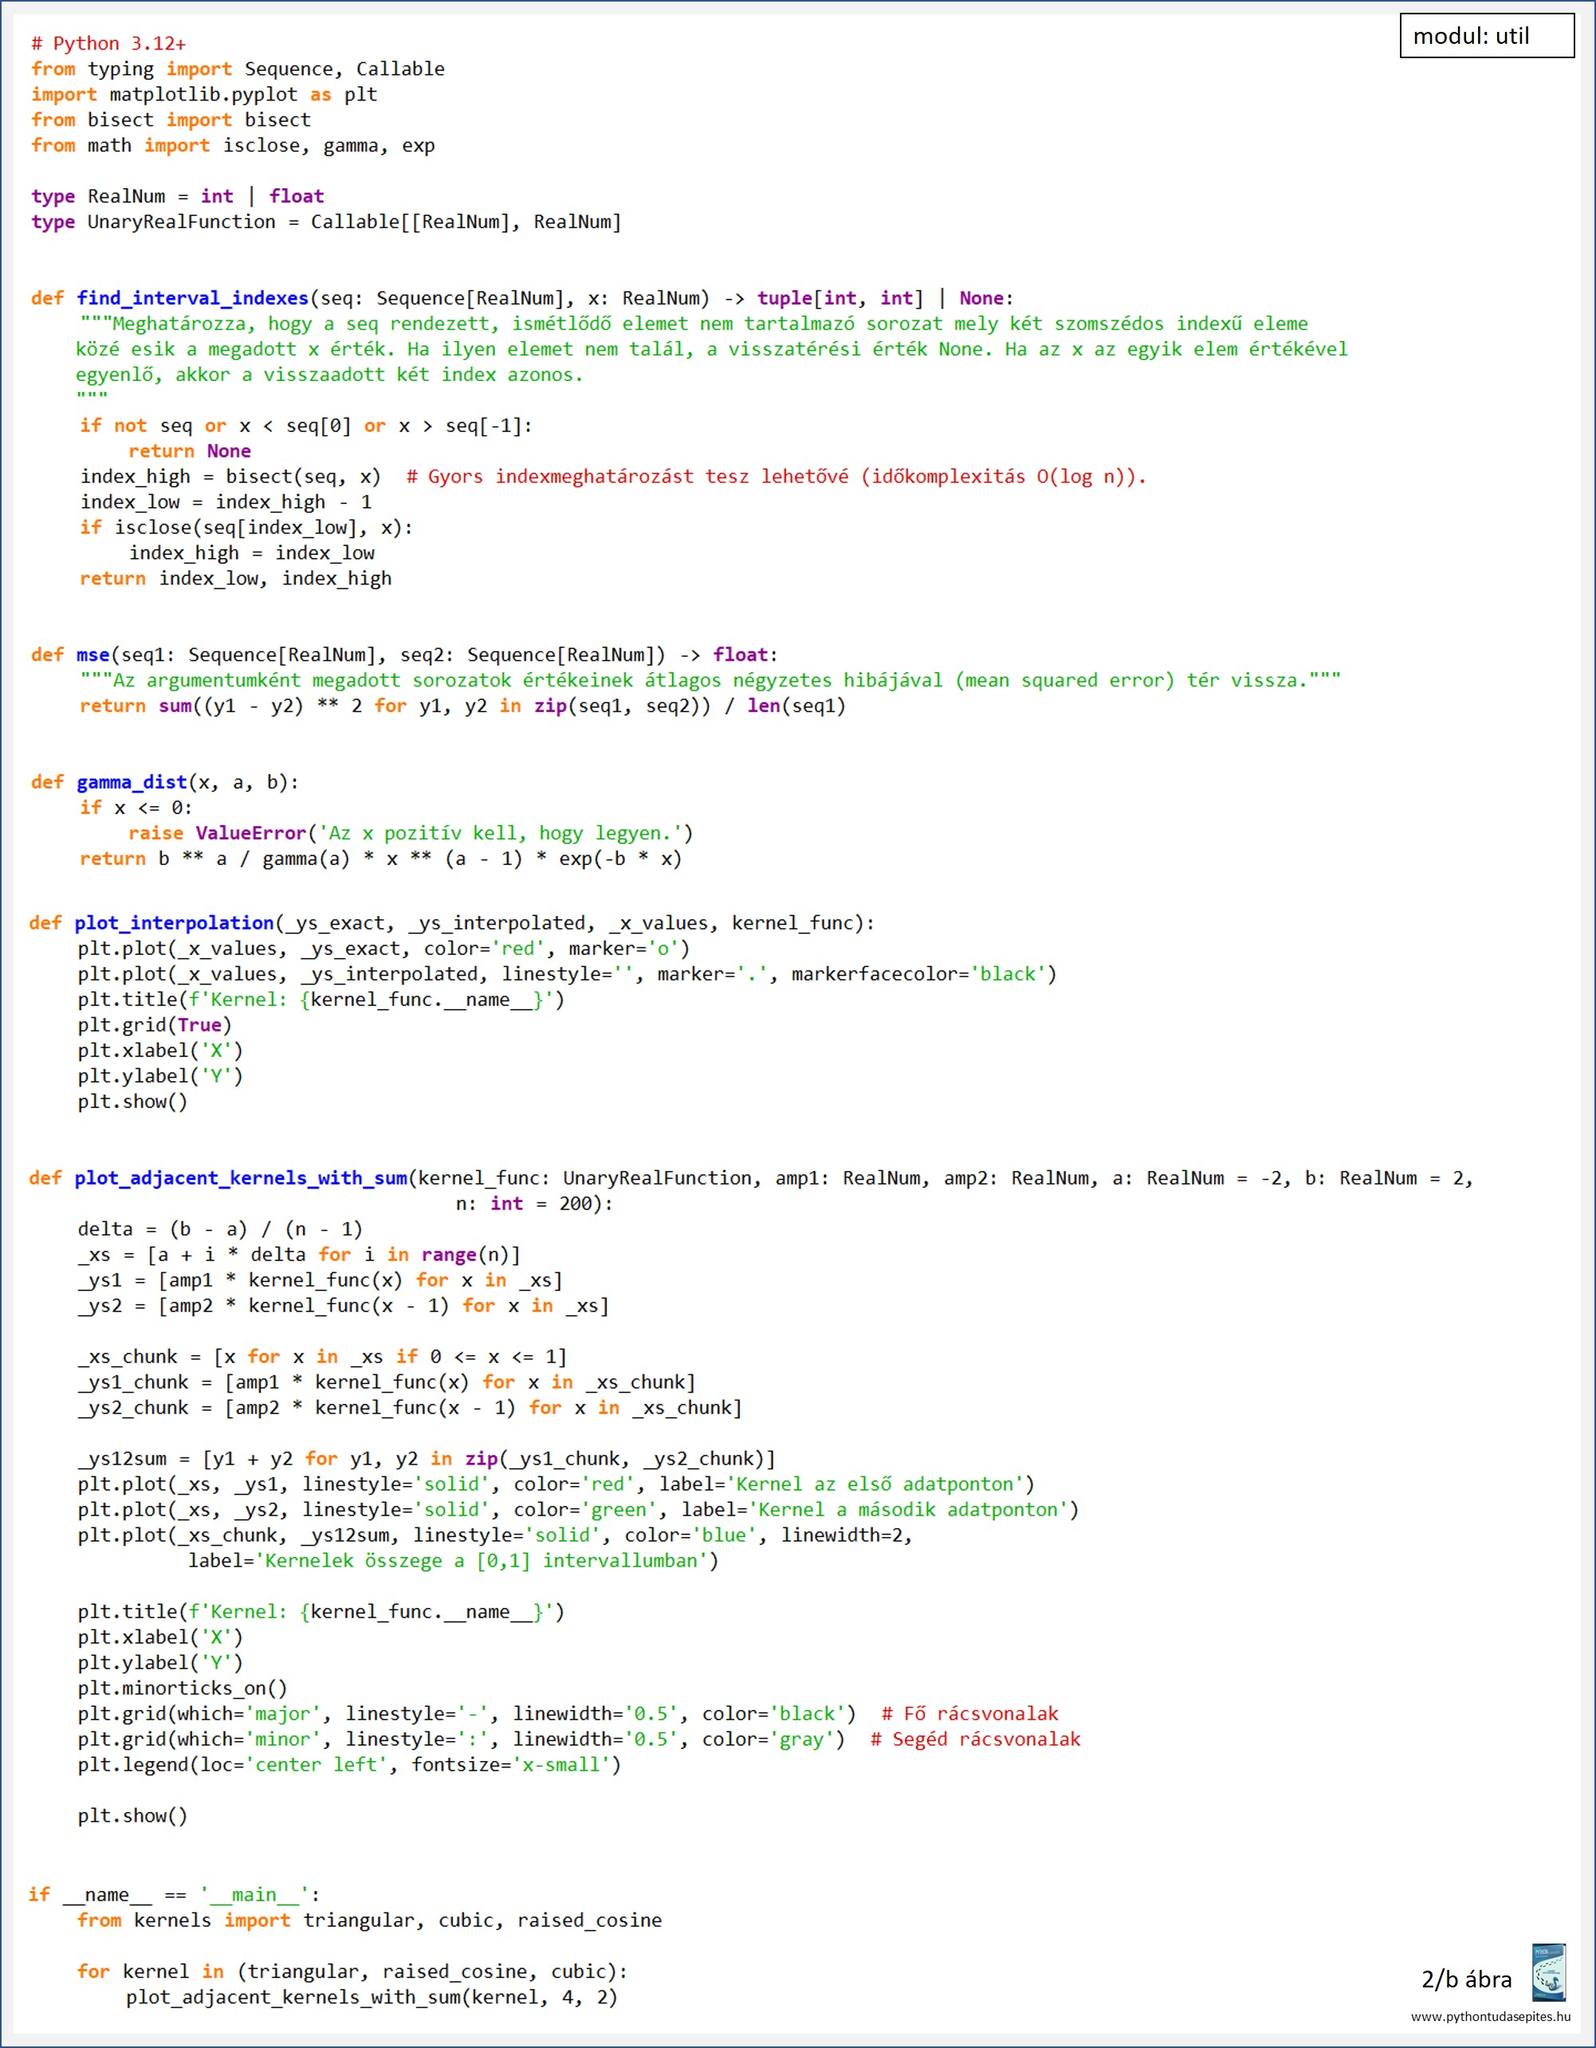
Task: Click the 'from typing import Sequence, Callable' line
Action: [x=238, y=69]
